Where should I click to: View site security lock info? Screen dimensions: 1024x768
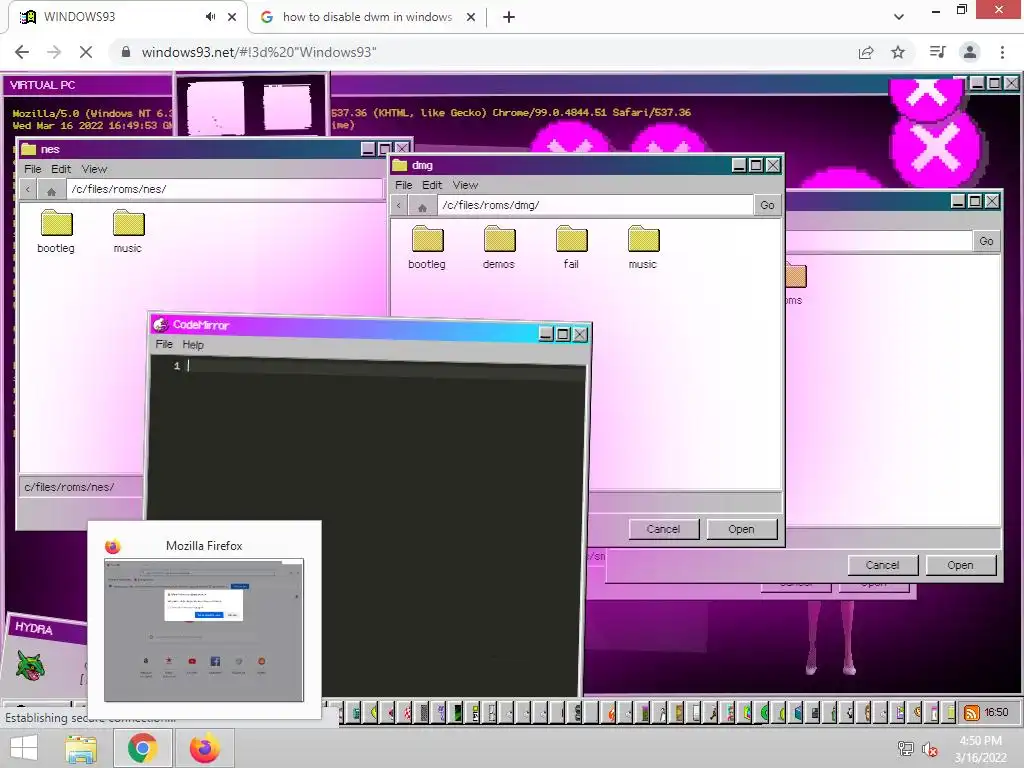[x=126, y=52]
